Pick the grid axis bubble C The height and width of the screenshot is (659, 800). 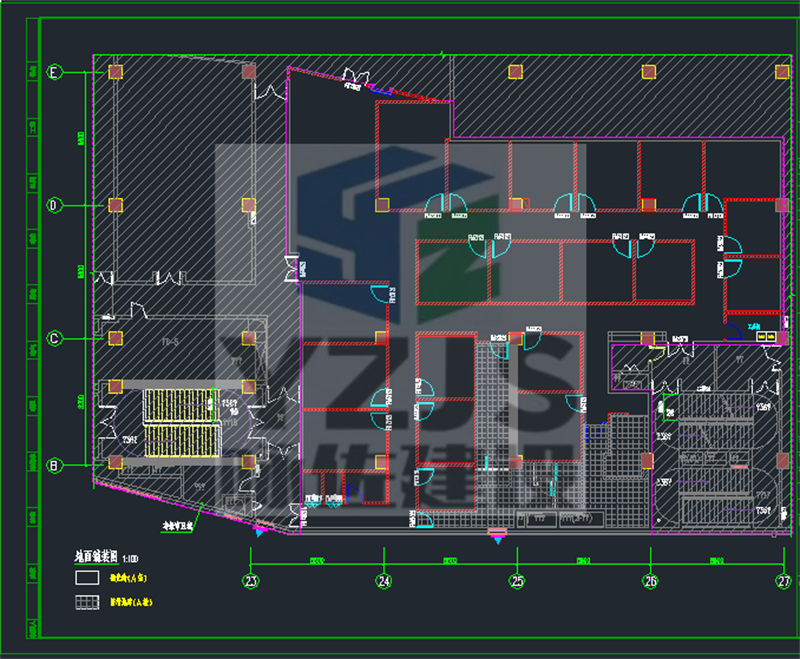pos(56,338)
